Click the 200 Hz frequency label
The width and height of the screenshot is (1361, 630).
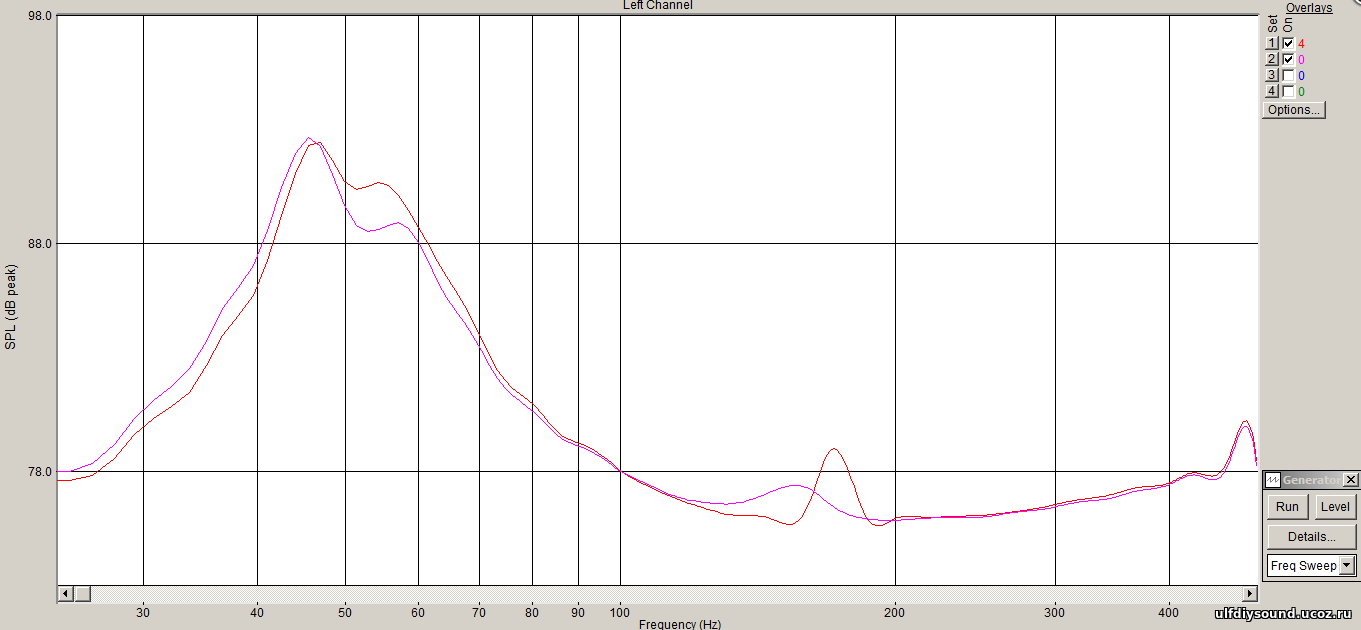pyautogui.click(x=895, y=612)
